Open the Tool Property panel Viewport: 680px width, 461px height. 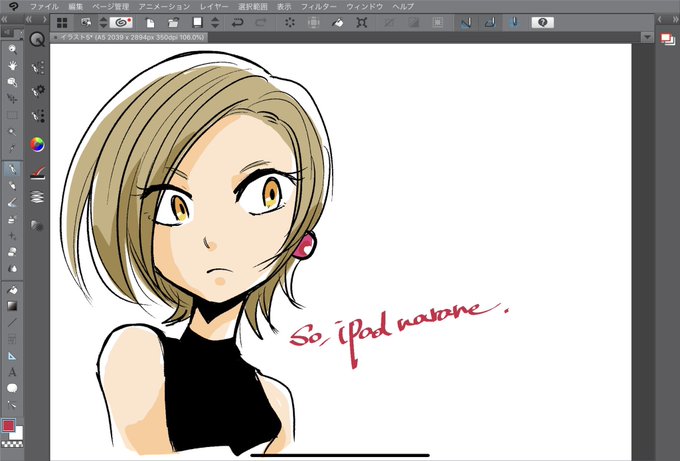point(38,91)
